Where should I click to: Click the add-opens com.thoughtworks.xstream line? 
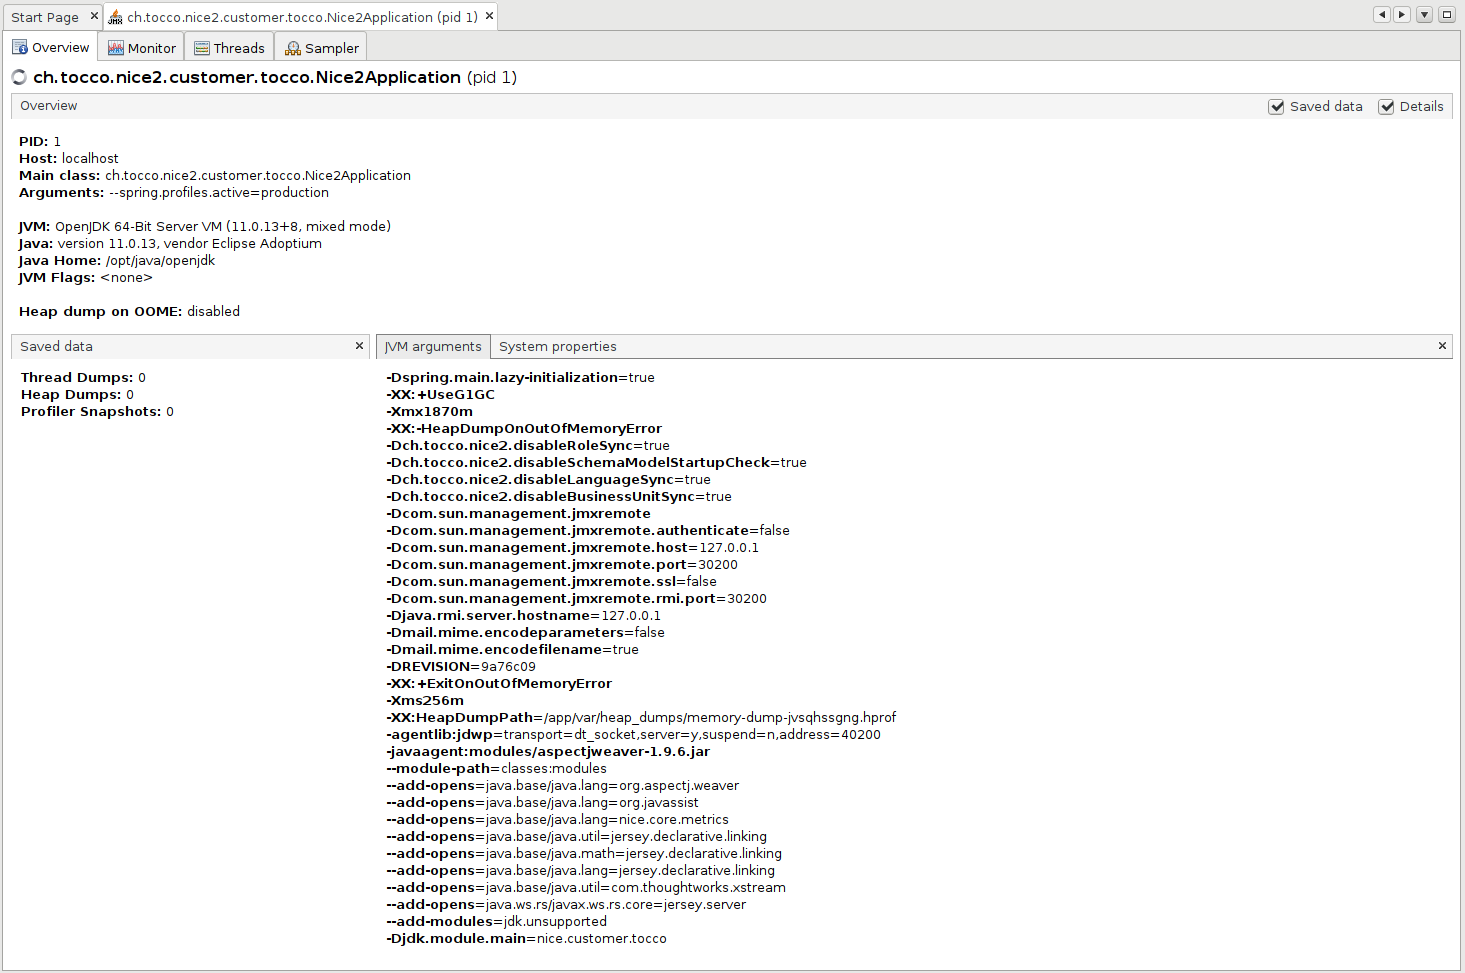pos(586,887)
